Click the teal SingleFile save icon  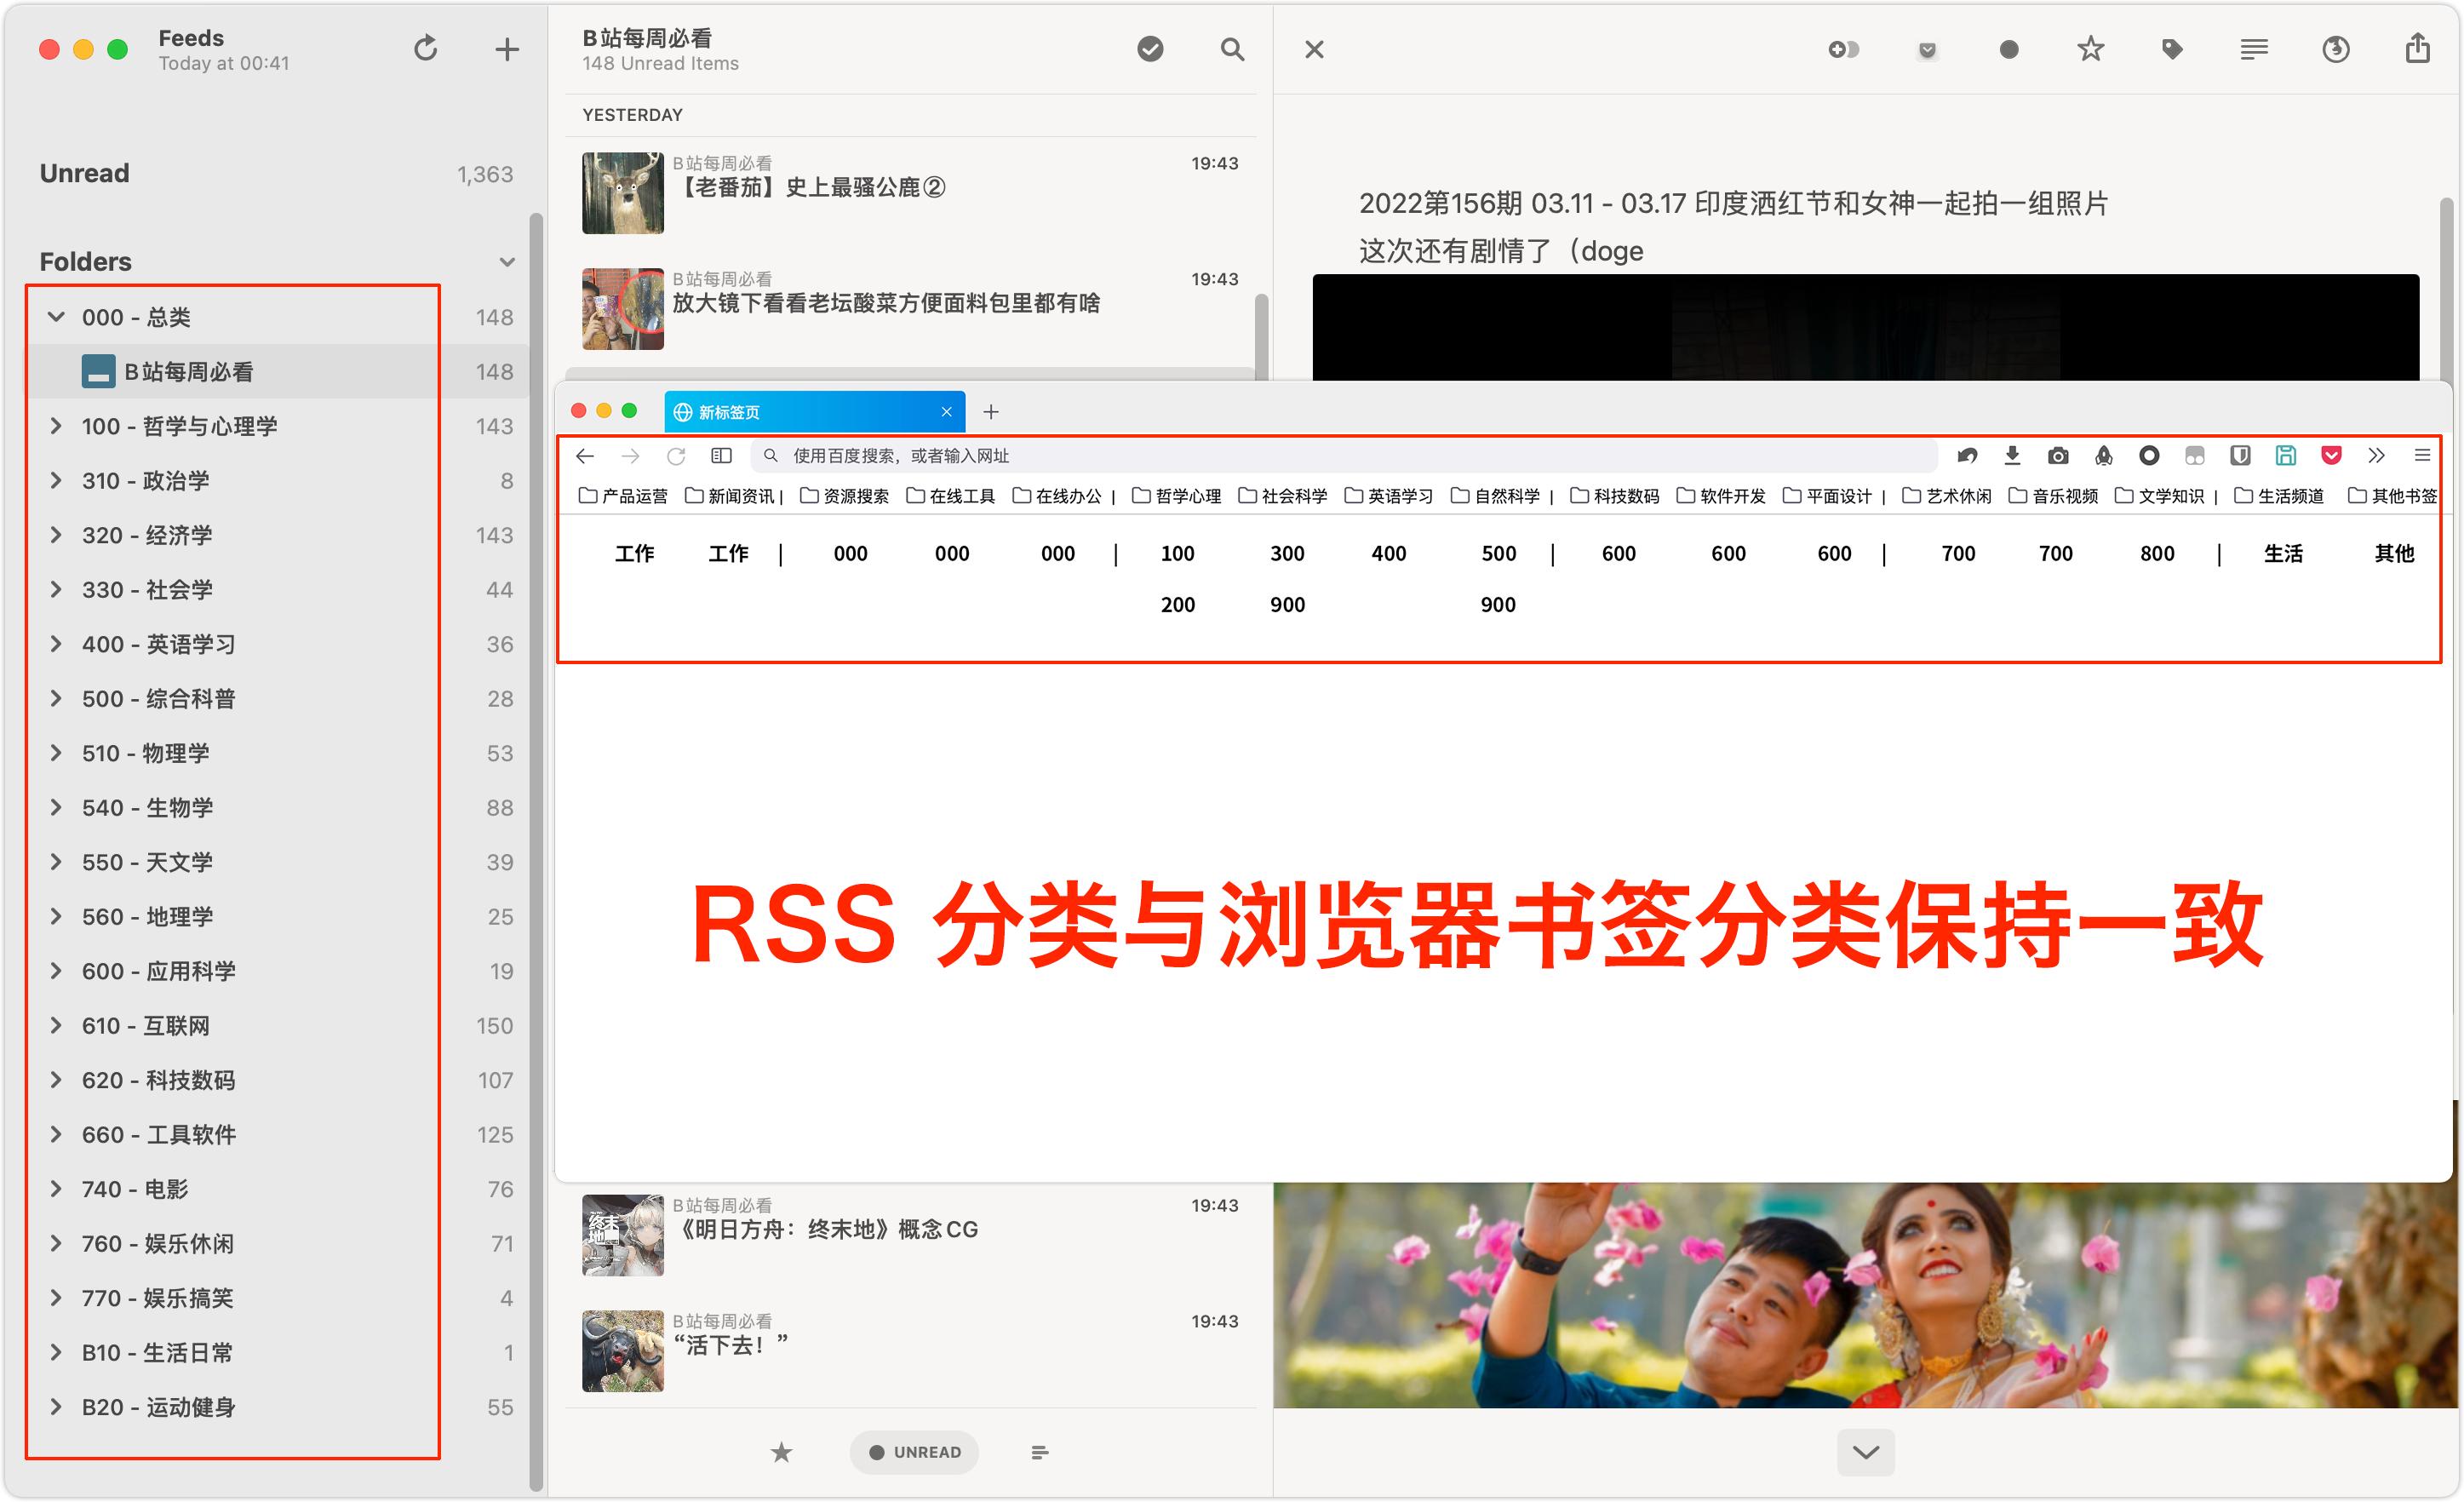coord(2285,455)
